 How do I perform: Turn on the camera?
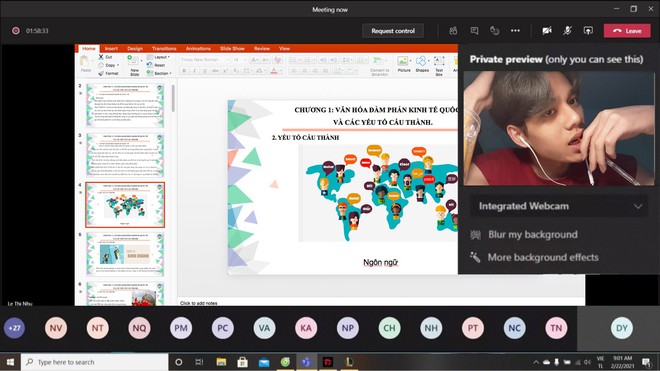547,31
